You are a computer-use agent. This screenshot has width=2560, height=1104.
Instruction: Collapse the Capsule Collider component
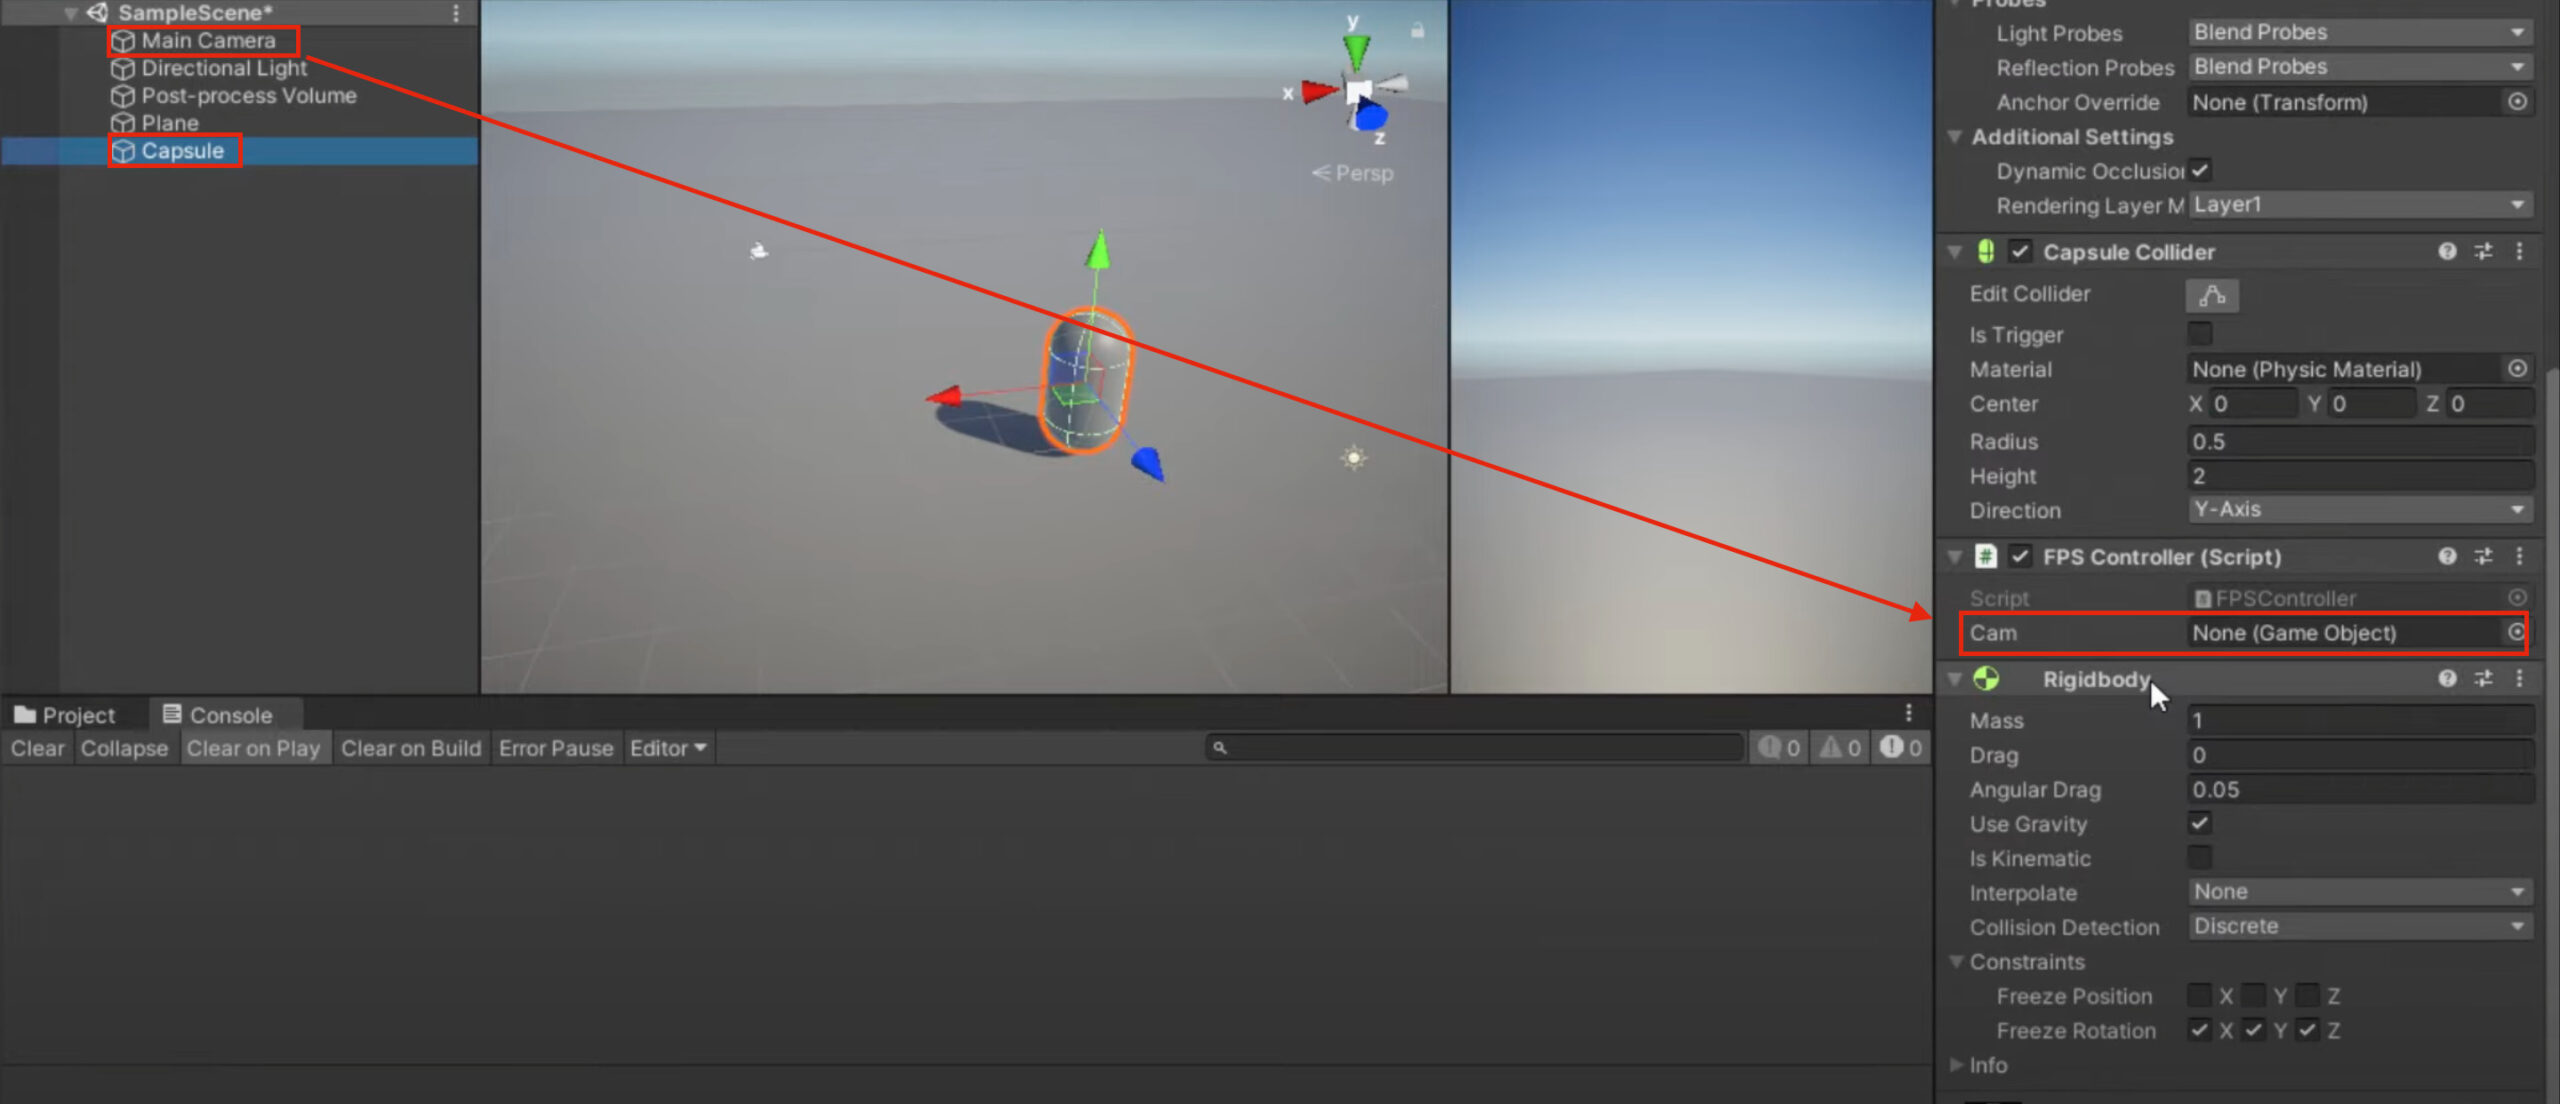pyautogui.click(x=1954, y=252)
